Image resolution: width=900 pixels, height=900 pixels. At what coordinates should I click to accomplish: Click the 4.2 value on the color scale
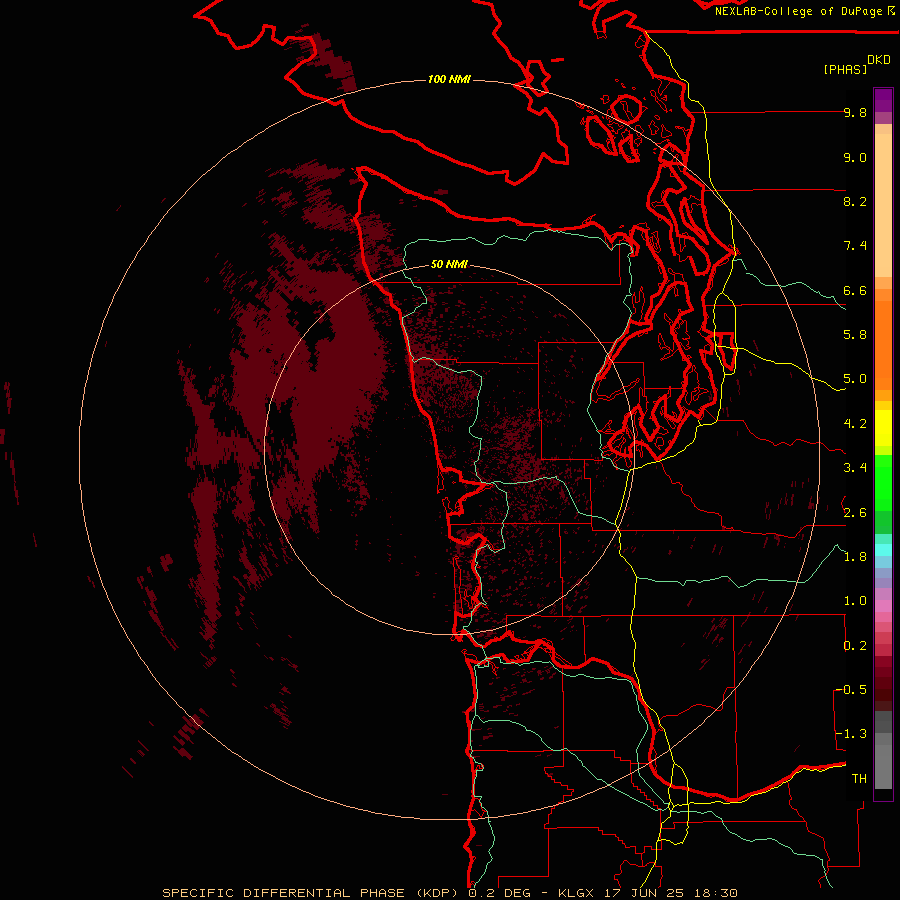click(855, 424)
